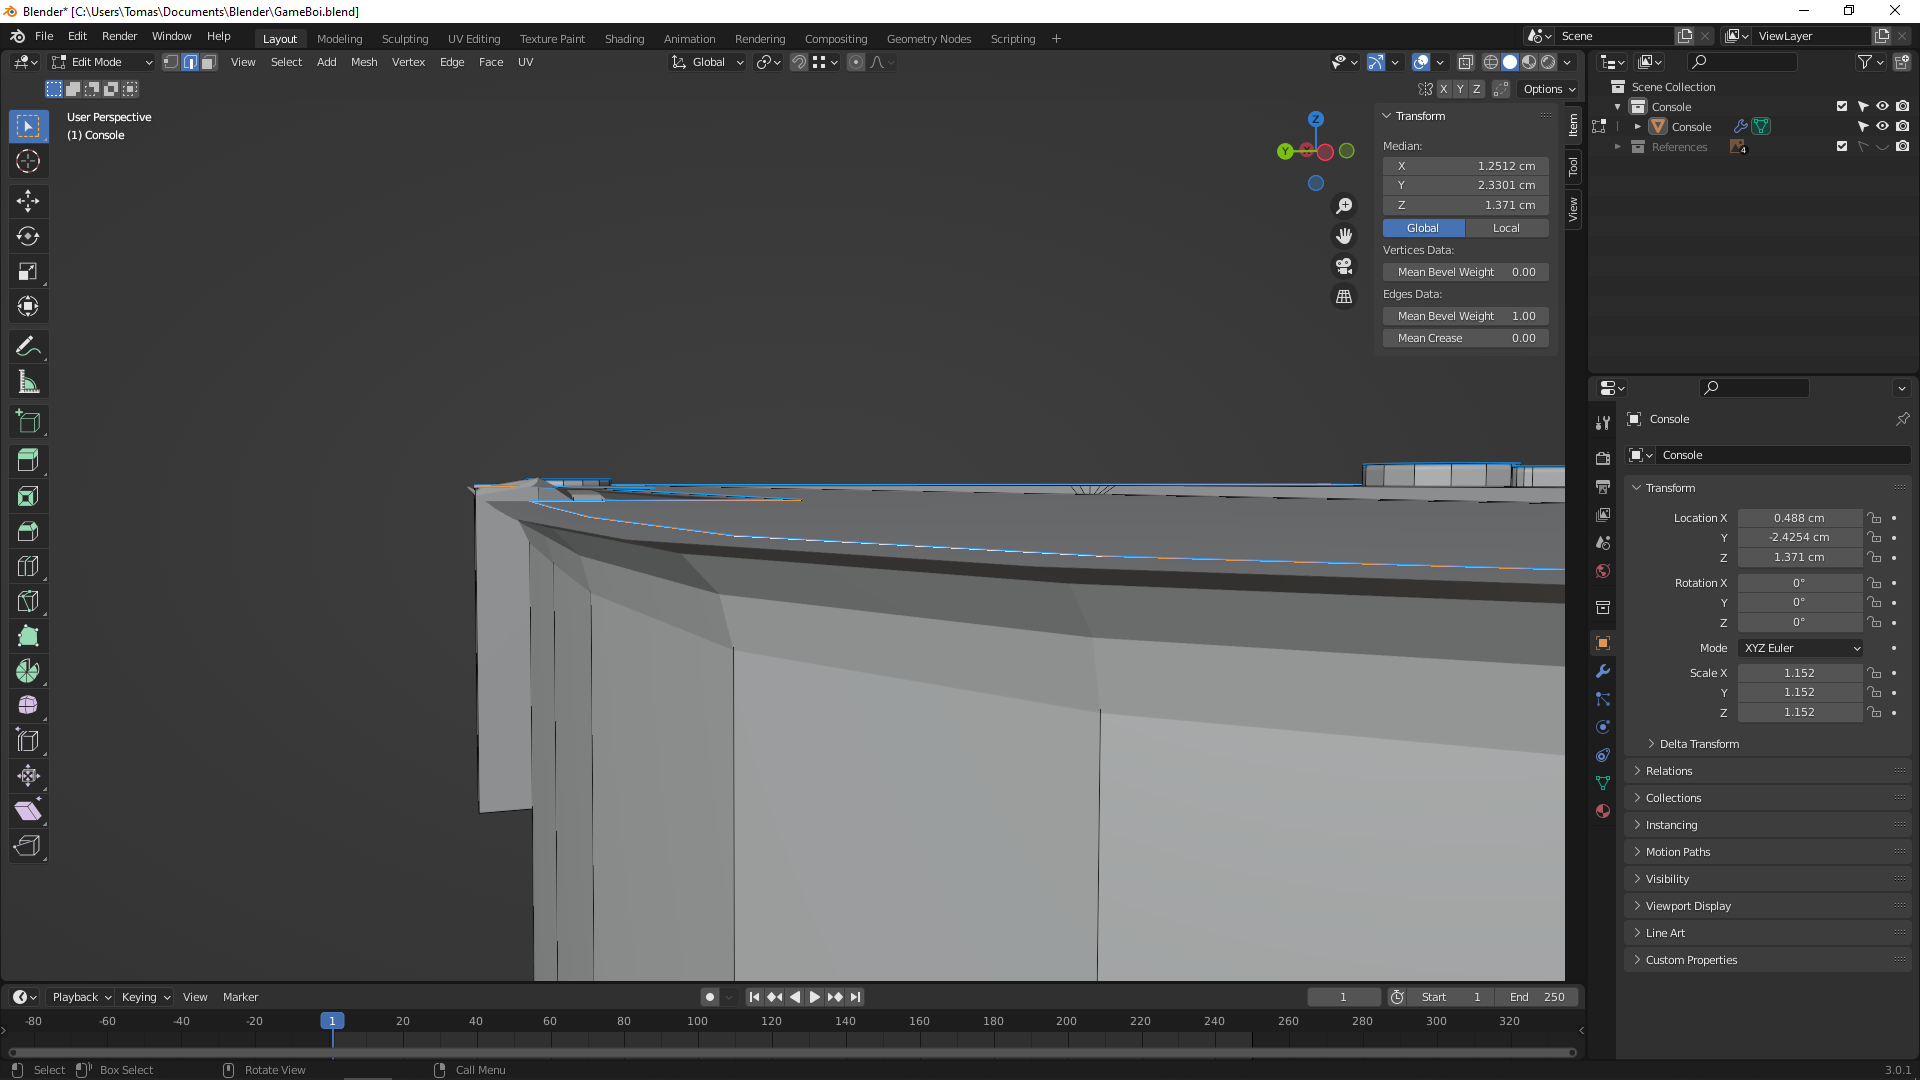Click the Mean Crease value slider
The height and width of the screenshot is (1080, 1920).
1466,338
